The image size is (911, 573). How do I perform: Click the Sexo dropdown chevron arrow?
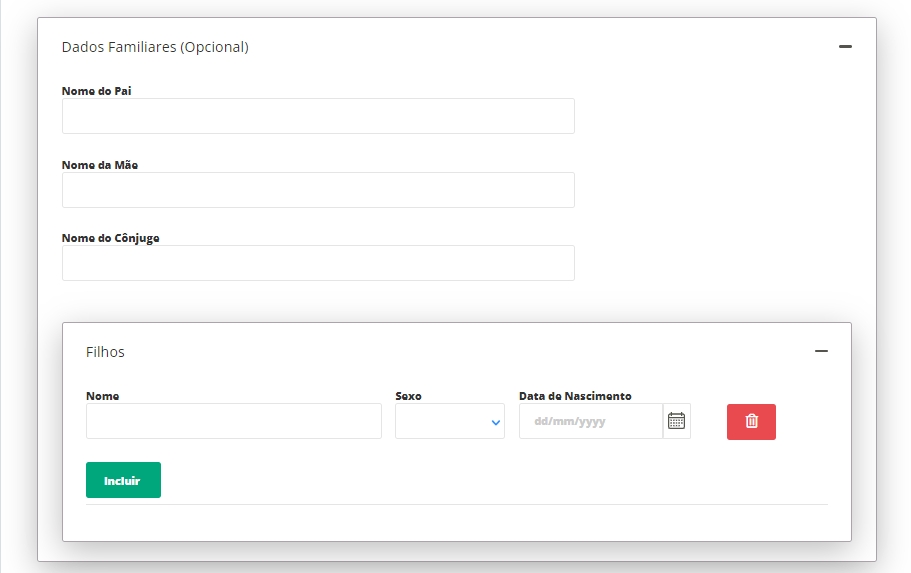[495, 422]
